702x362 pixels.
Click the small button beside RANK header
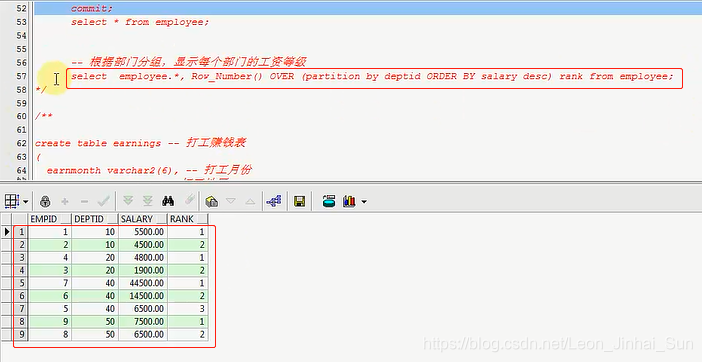202,219
